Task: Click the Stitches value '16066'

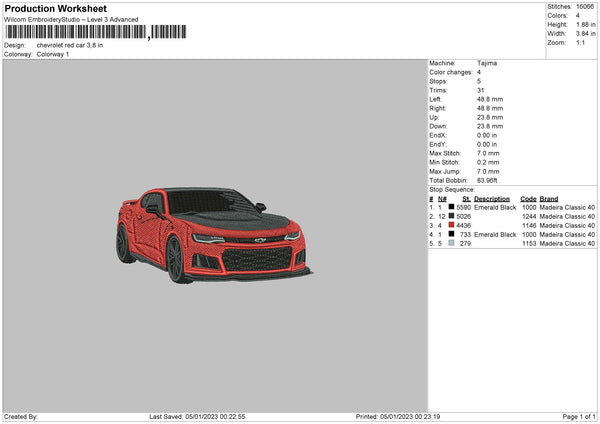Action: 585,7
